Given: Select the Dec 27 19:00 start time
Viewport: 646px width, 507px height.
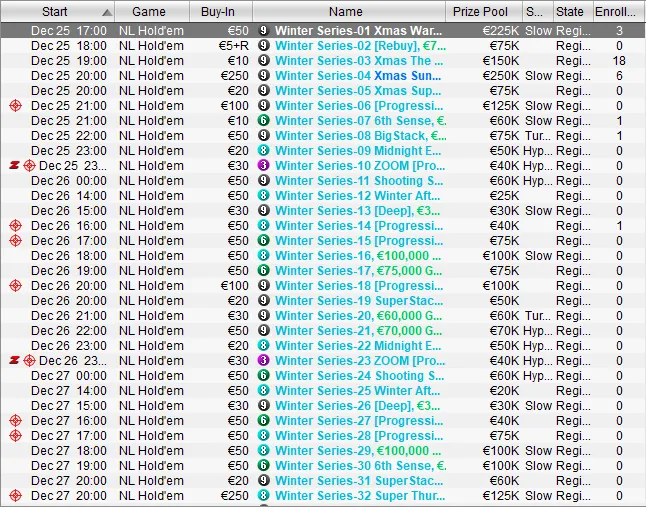Looking at the screenshot, I should pos(69,465).
